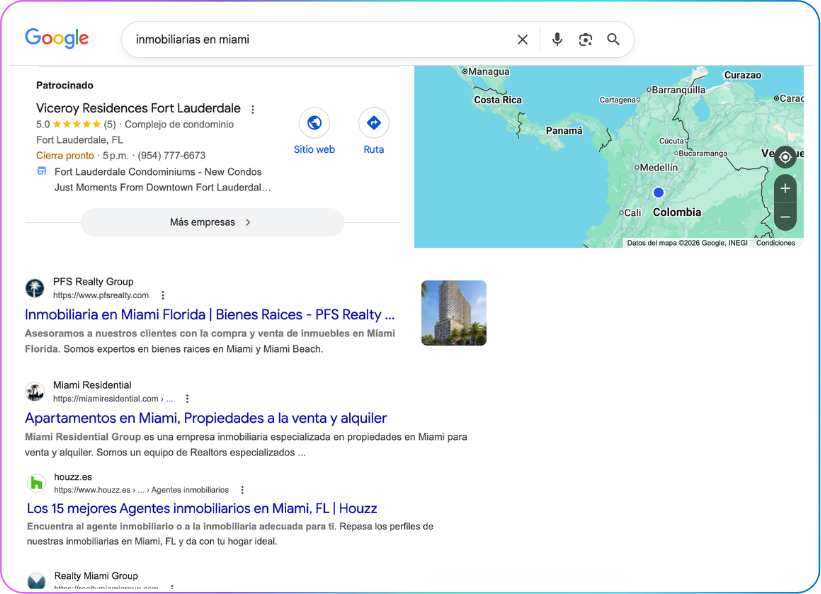
Task: Click the https://www.pfsrealty.com URL
Action: coord(101,295)
